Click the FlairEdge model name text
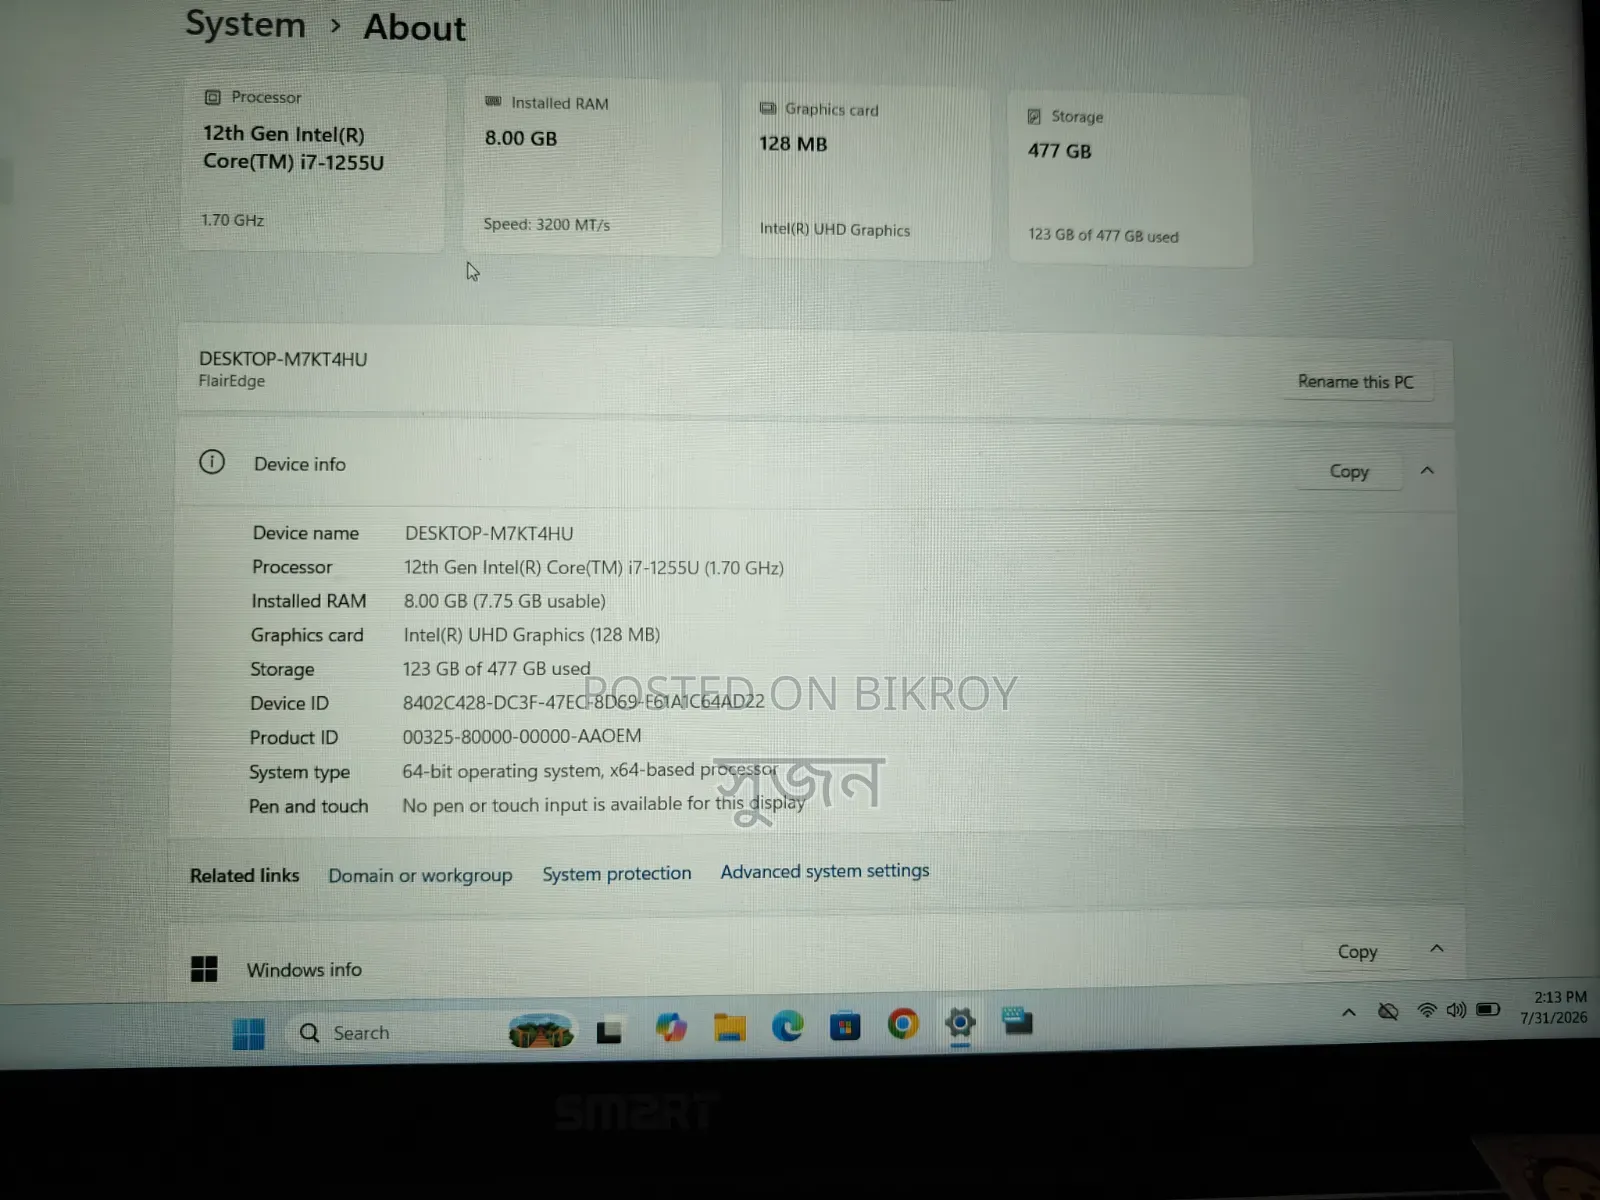This screenshot has width=1600, height=1200. pyautogui.click(x=232, y=381)
